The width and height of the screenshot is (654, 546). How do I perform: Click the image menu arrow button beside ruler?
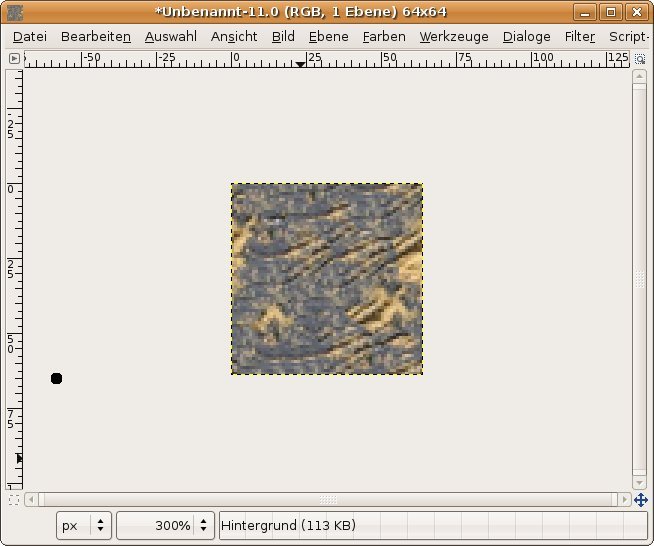pos(14,58)
